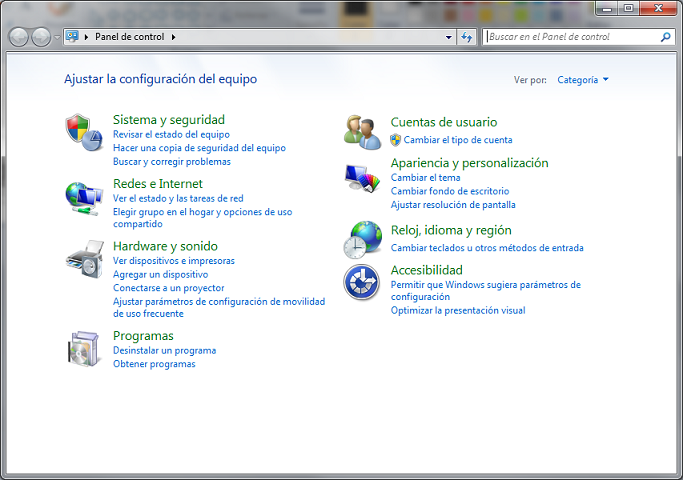Select Permitir que Windows sugiera parámetros

pyautogui.click(x=486, y=291)
